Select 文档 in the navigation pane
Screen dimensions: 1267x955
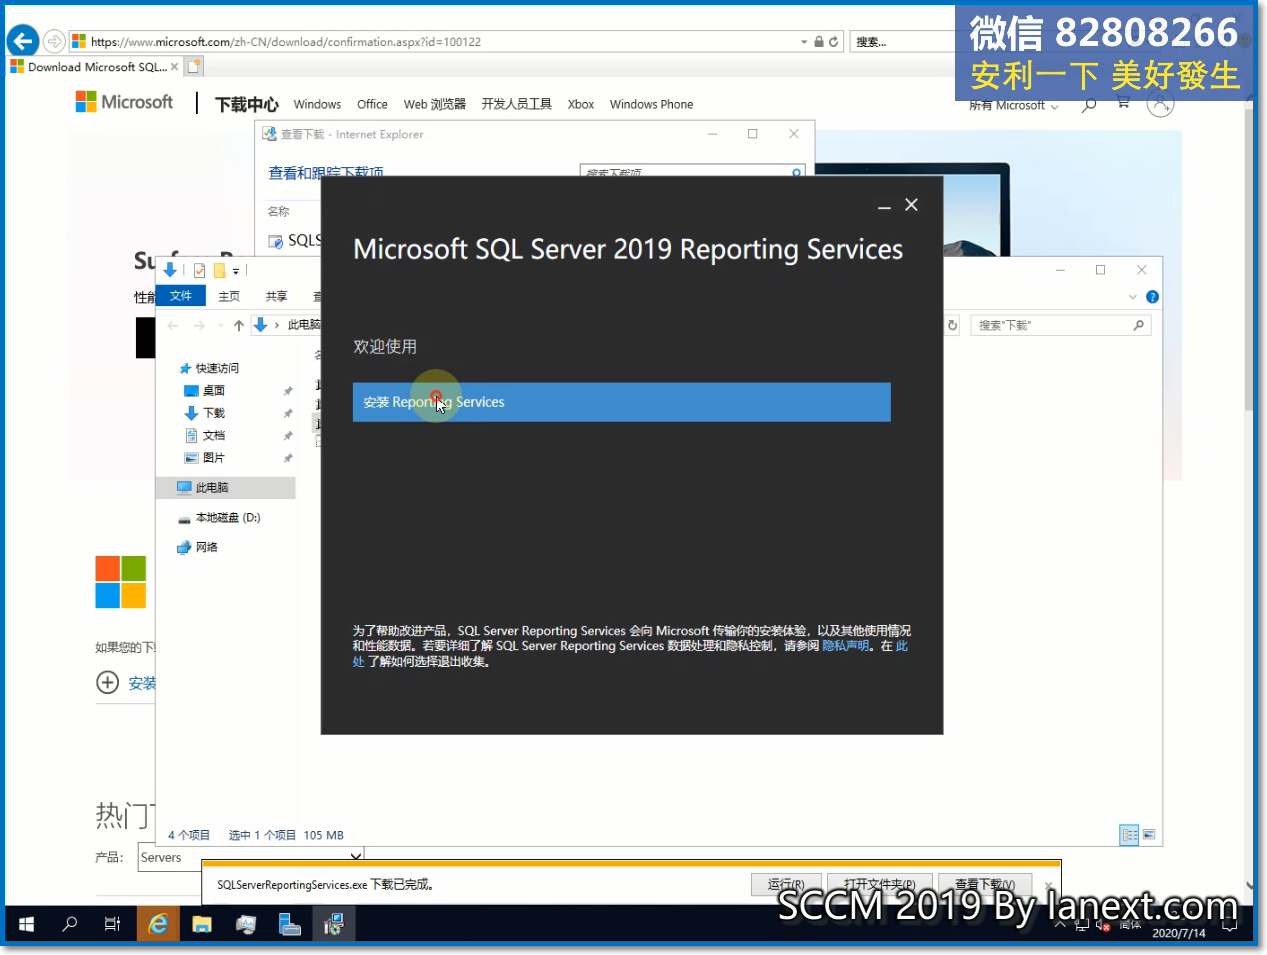pos(213,435)
